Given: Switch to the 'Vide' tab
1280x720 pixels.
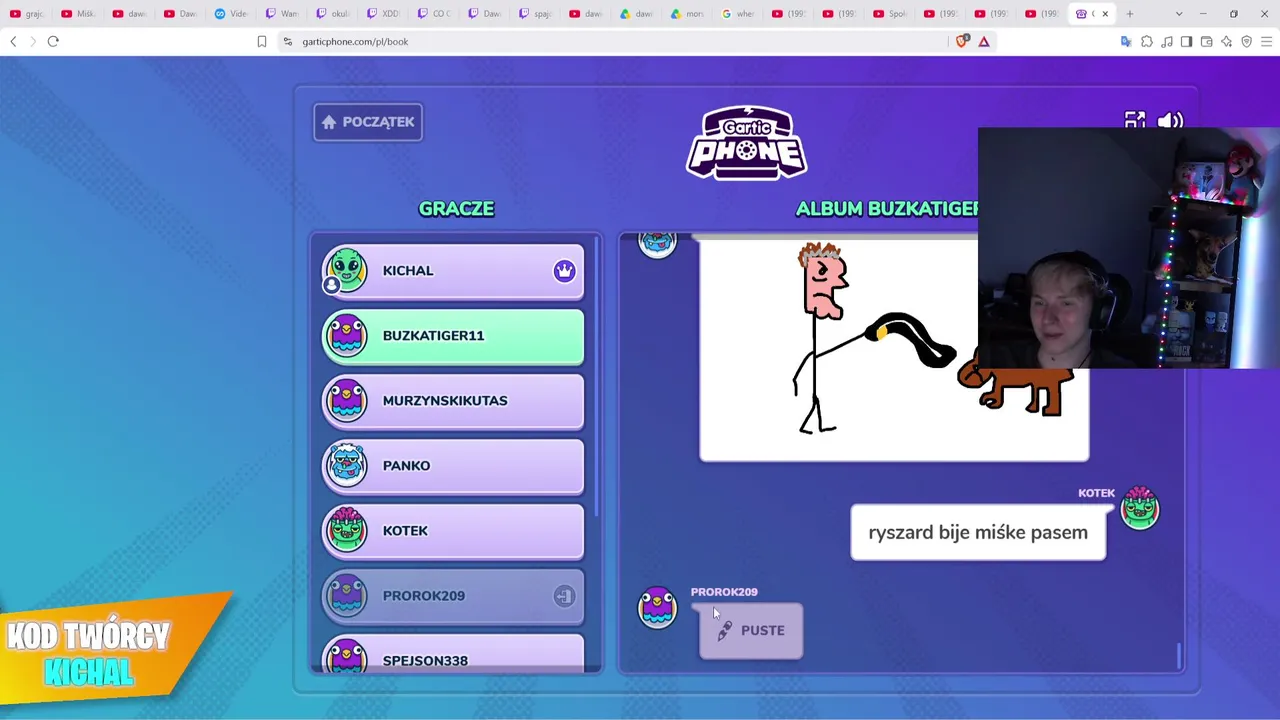Looking at the screenshot, I should 232,14.
